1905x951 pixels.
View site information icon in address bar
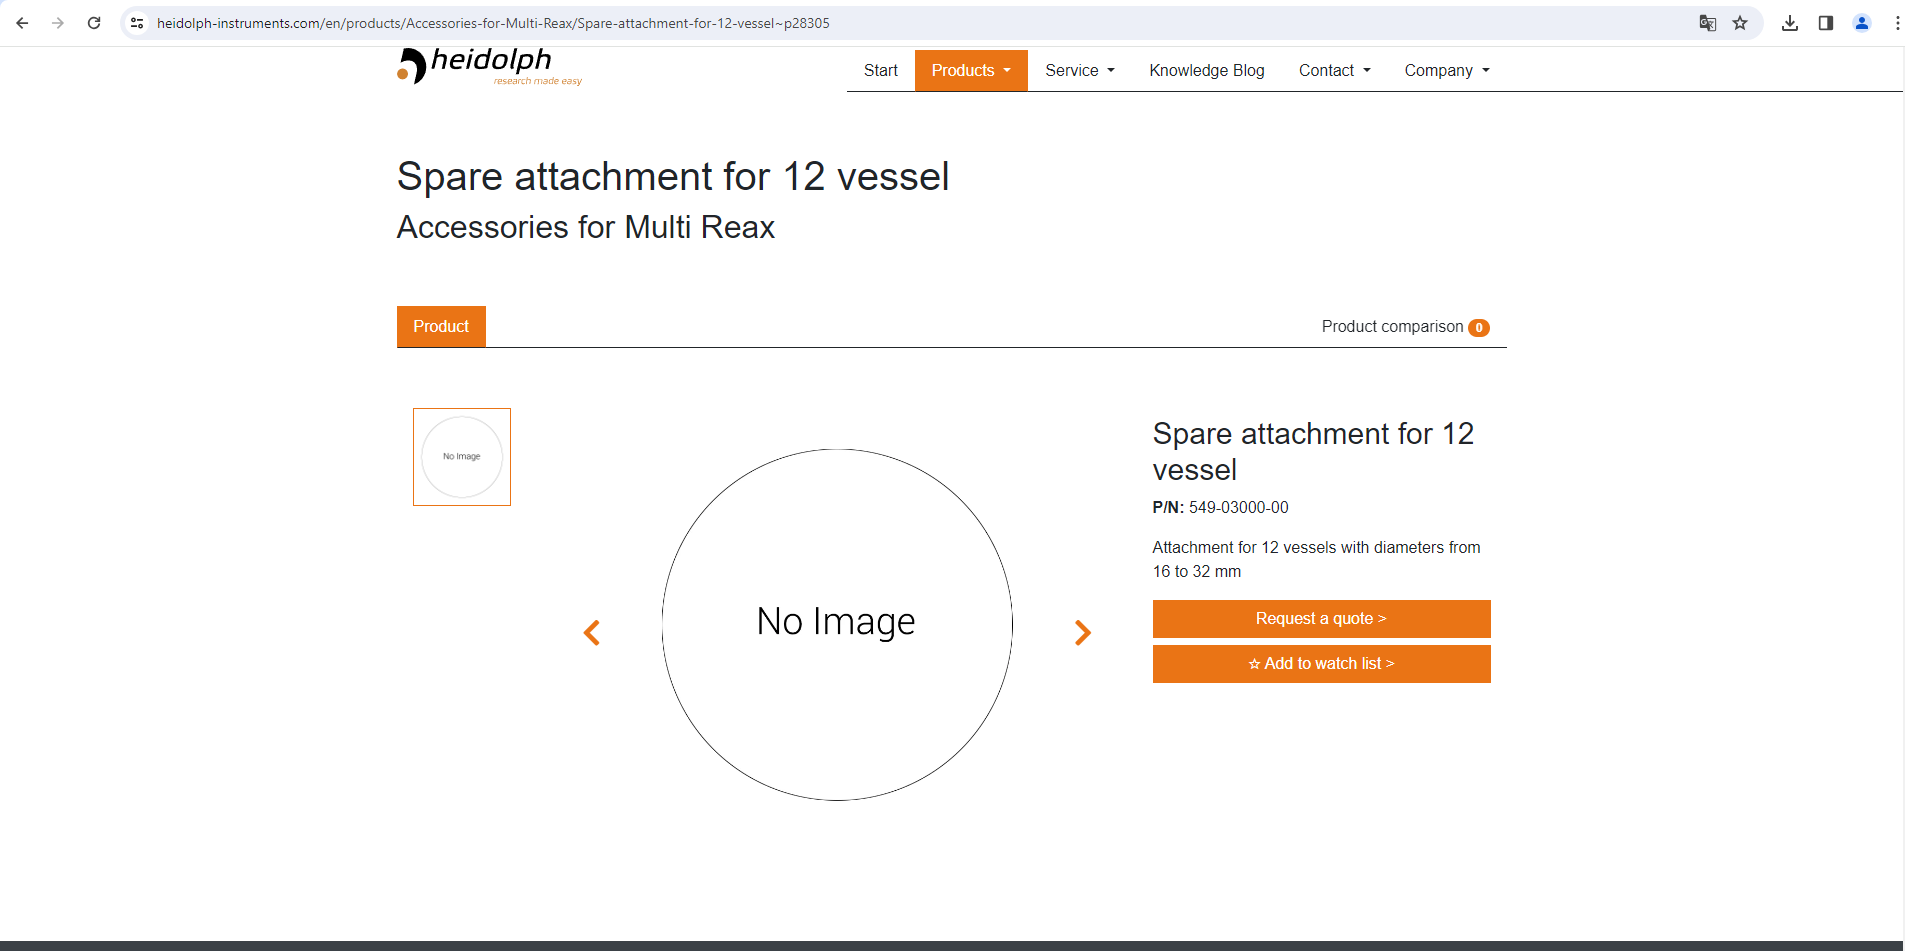tap(137, 23)
